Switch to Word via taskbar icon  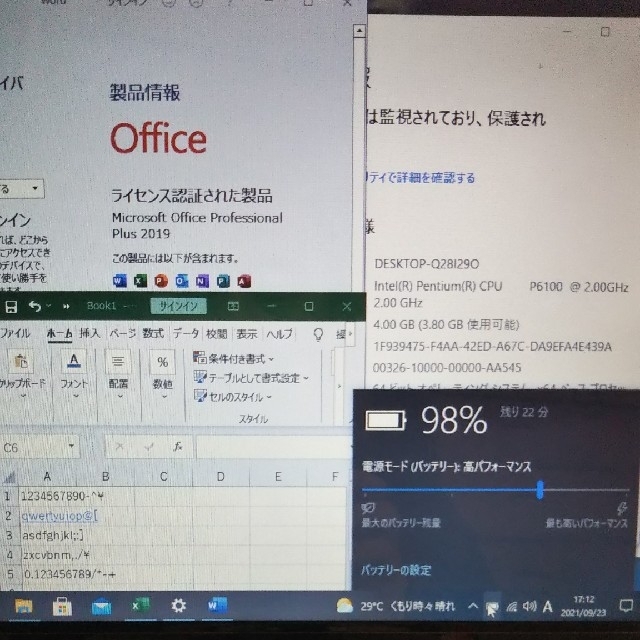pos(217,606)
